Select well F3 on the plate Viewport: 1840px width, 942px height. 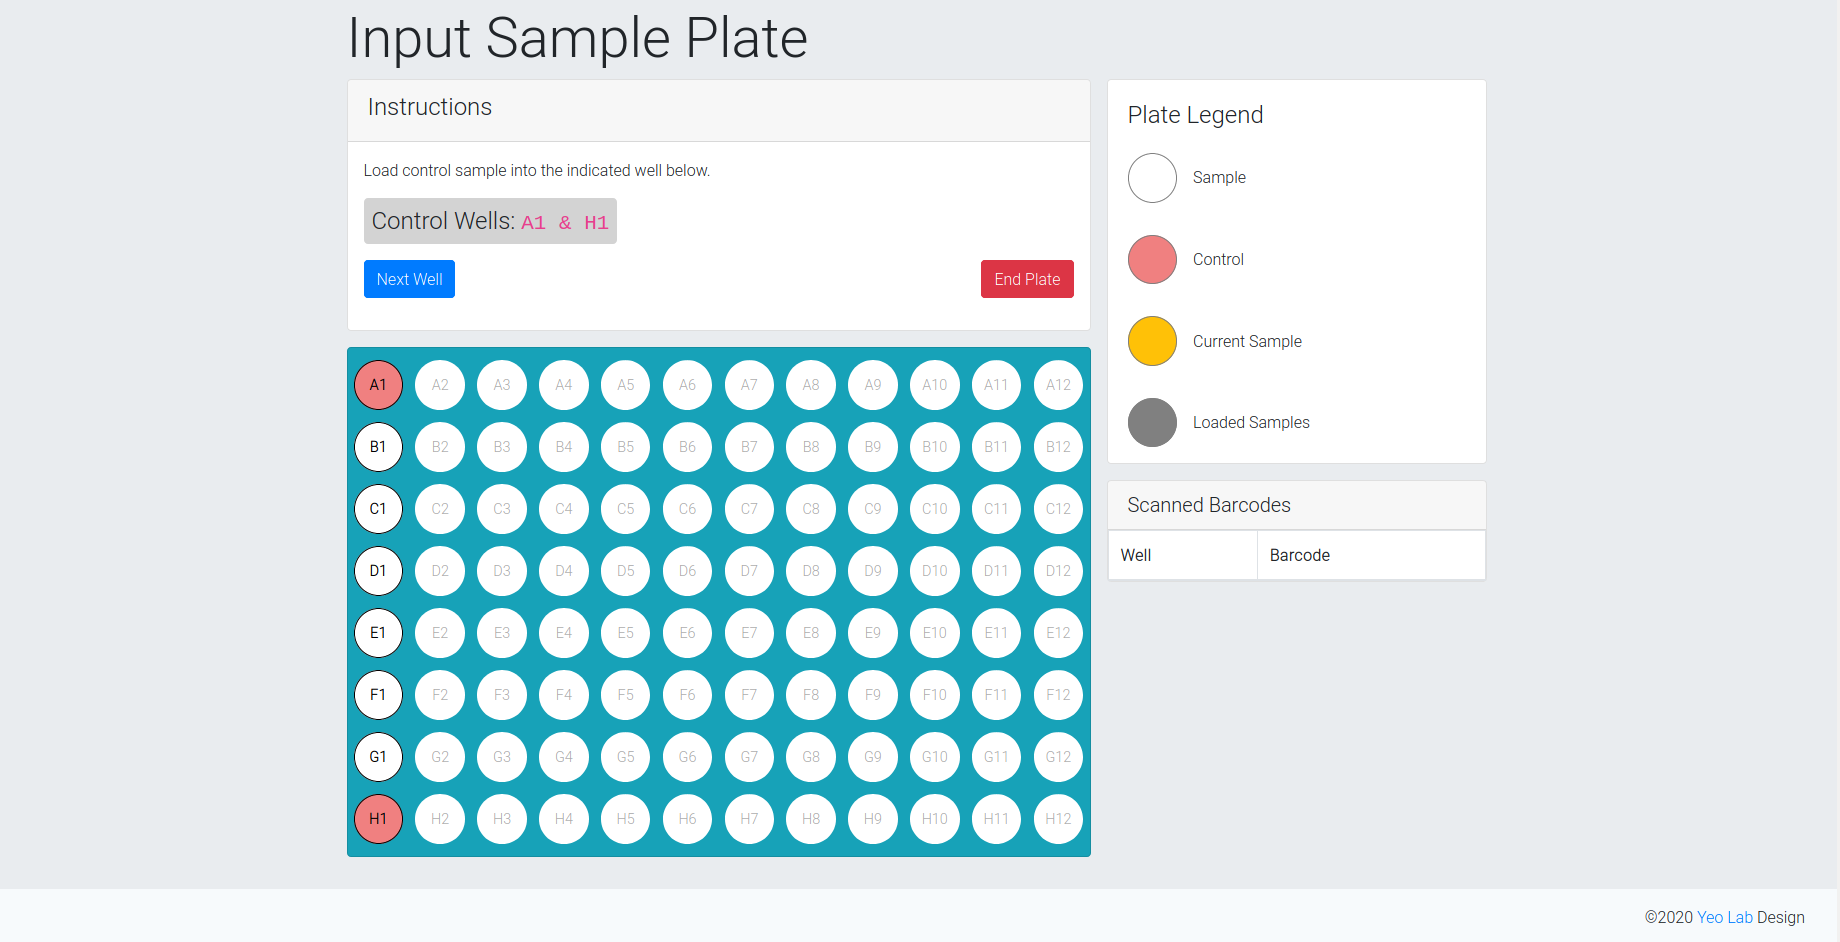point(502,695)
